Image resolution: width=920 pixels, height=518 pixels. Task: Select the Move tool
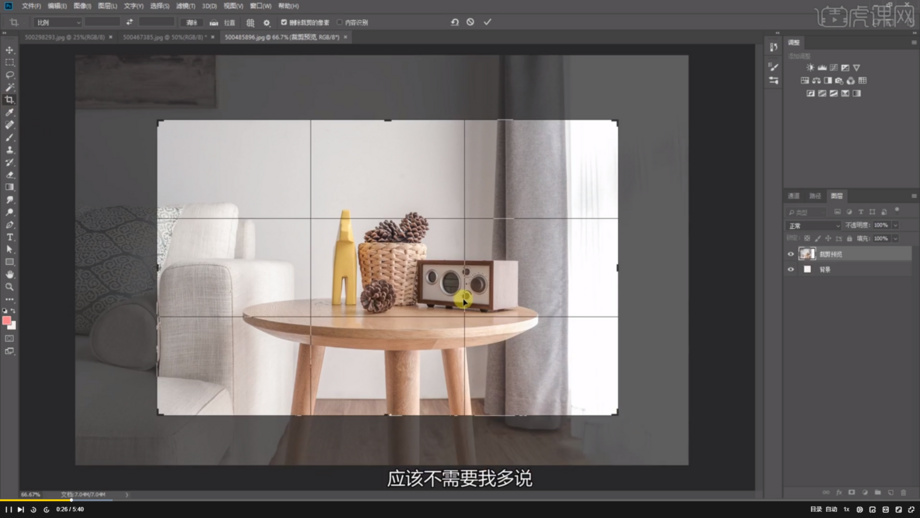pos(10,50)
